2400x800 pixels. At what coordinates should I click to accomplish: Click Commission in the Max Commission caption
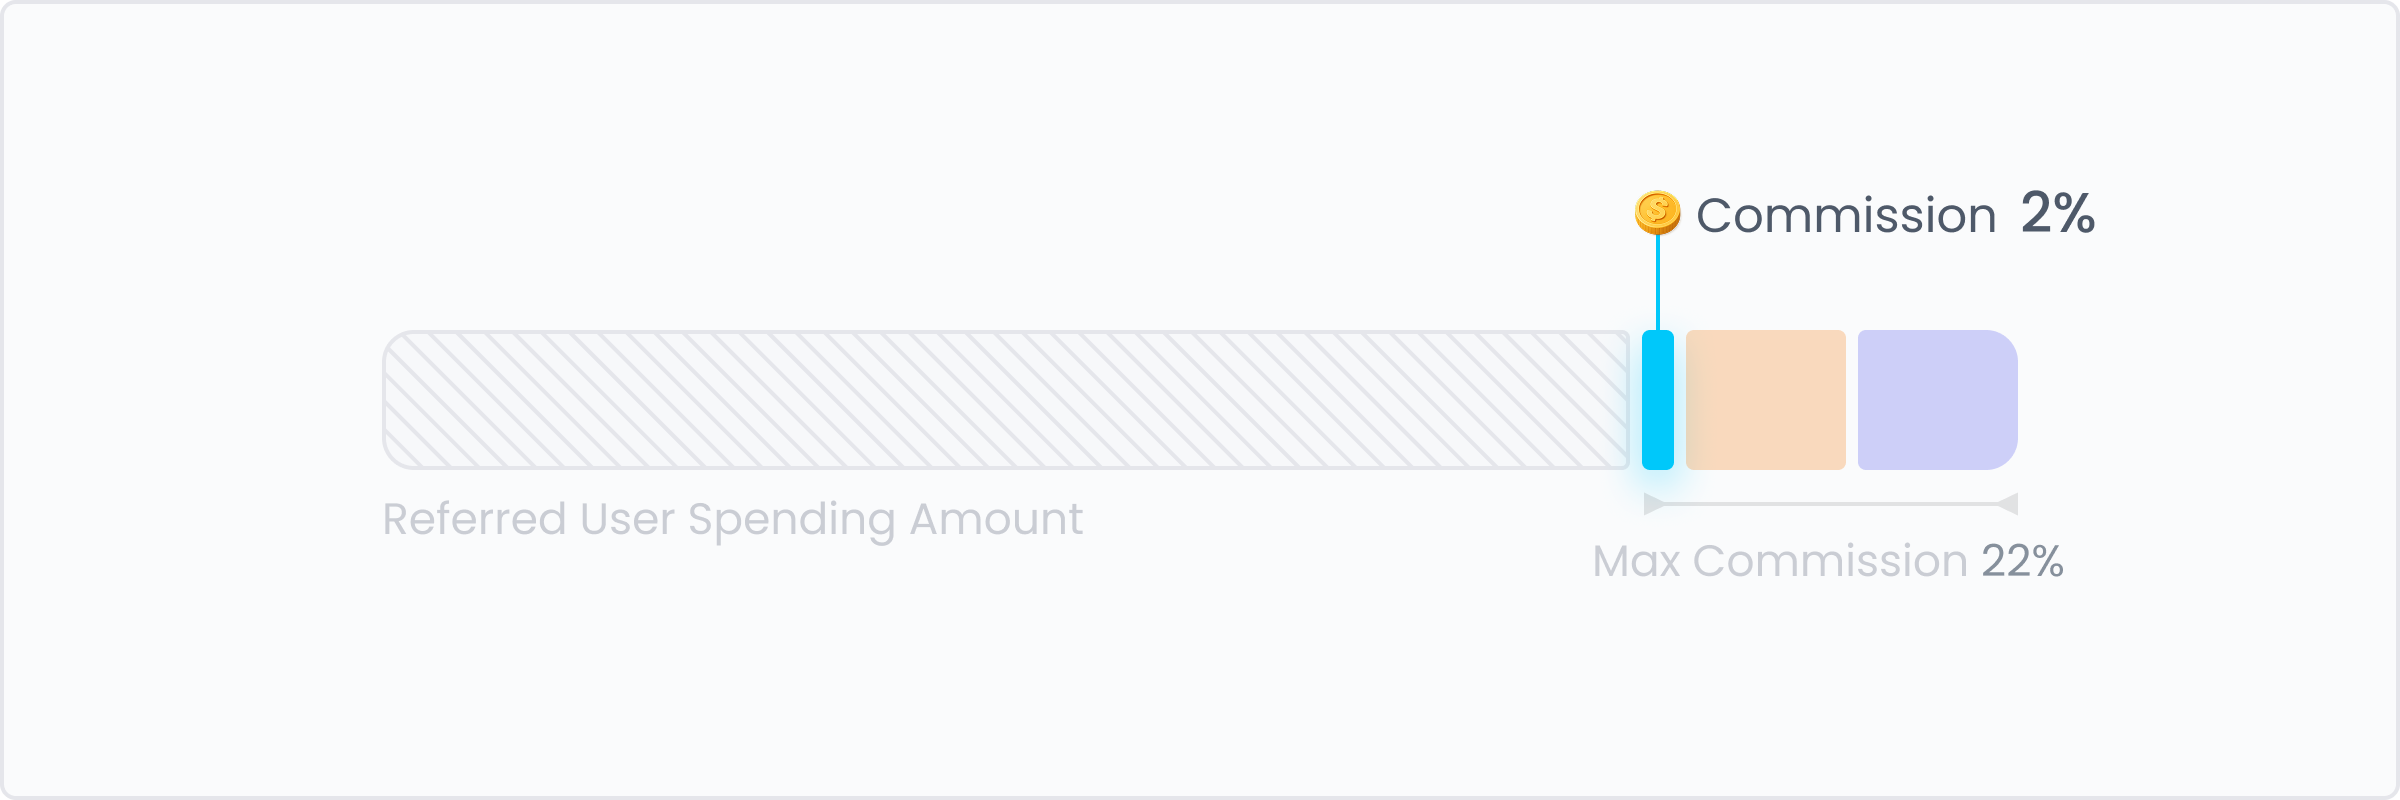tap(1830, 561)
